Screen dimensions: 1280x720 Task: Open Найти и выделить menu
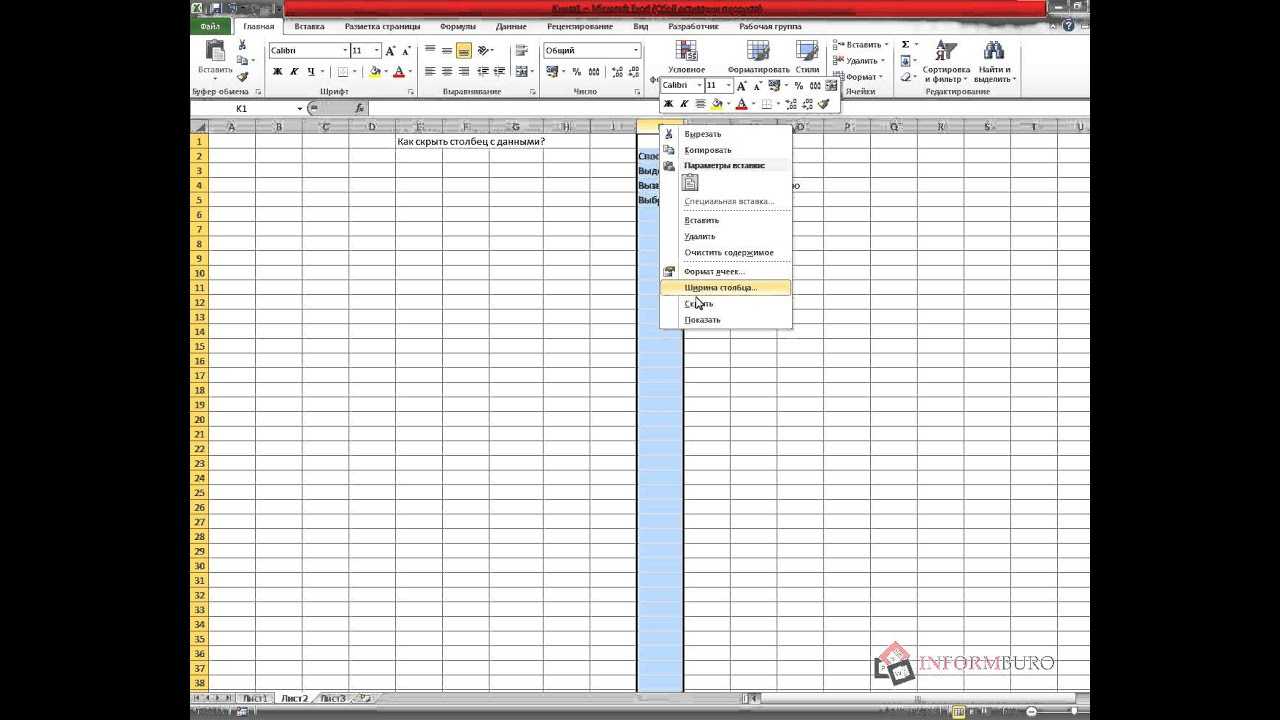[x=994, y=62]
